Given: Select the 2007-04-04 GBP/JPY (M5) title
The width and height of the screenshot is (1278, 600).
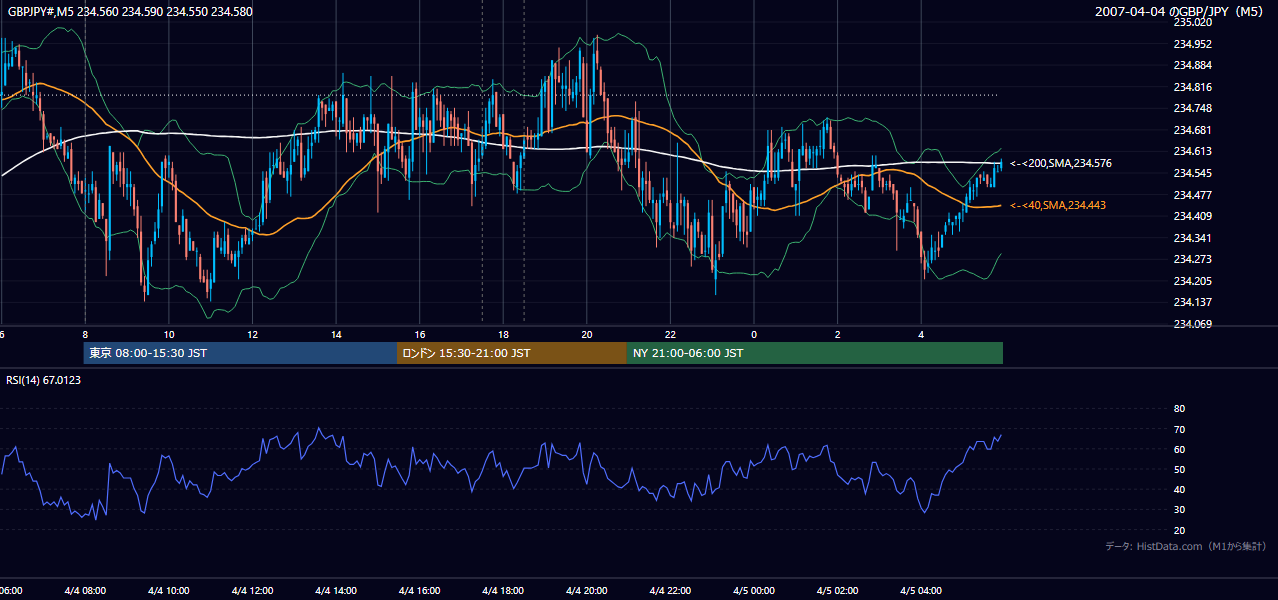Looking at the screenshot, I should coord(1181,11).
